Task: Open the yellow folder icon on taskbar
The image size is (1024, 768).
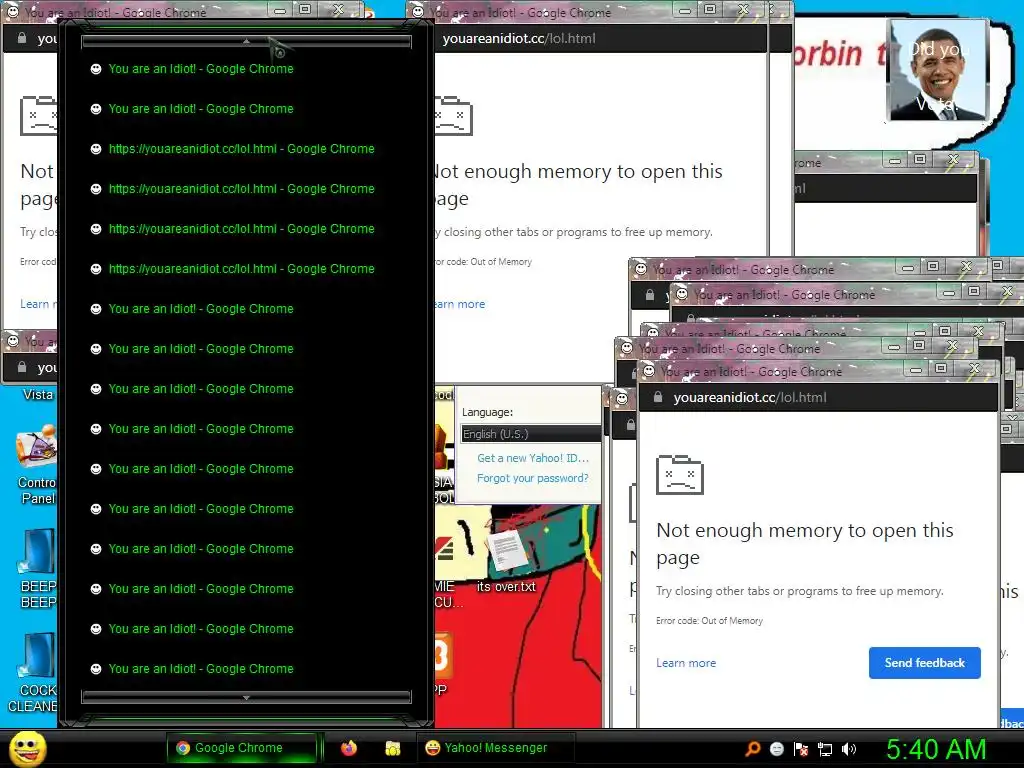Action: (392, 748)
